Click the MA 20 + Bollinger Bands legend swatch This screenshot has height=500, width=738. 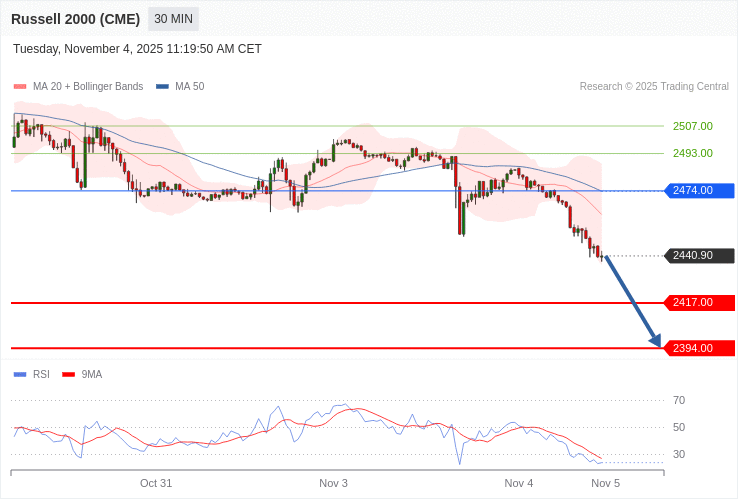(x=20, y=87)
